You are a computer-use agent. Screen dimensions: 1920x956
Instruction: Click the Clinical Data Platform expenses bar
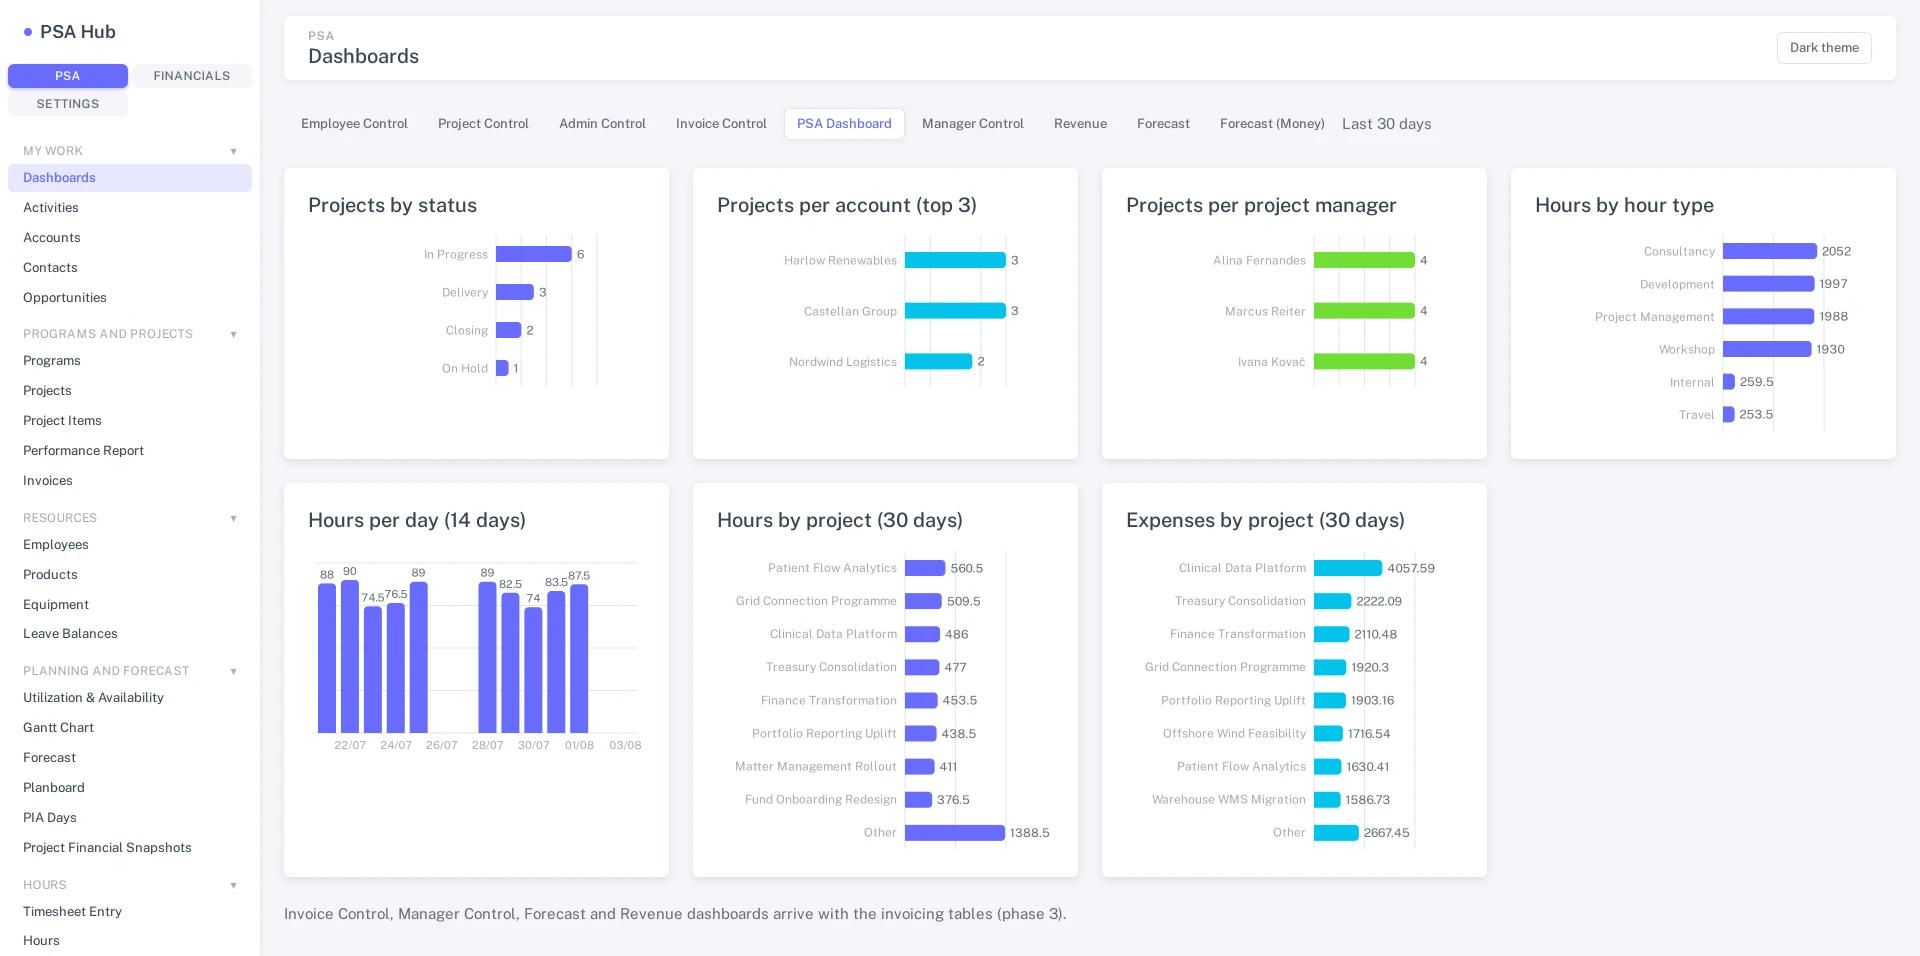click(1348, 568)
